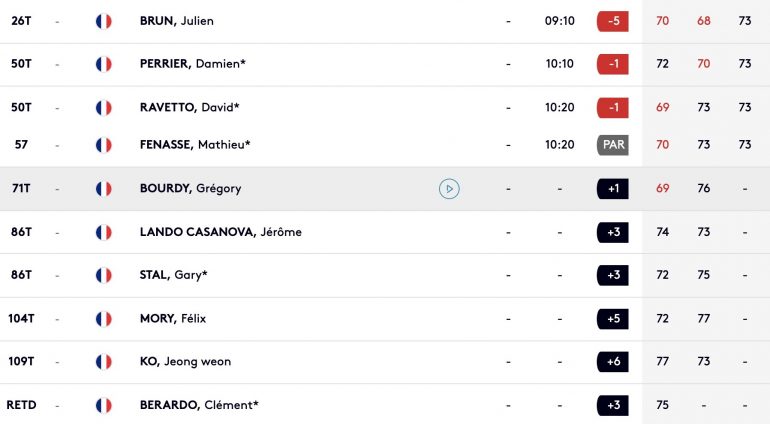This screenshot has height=424, width=770.
Task: Select the +6 score badge for Ko
Action: 612,362
